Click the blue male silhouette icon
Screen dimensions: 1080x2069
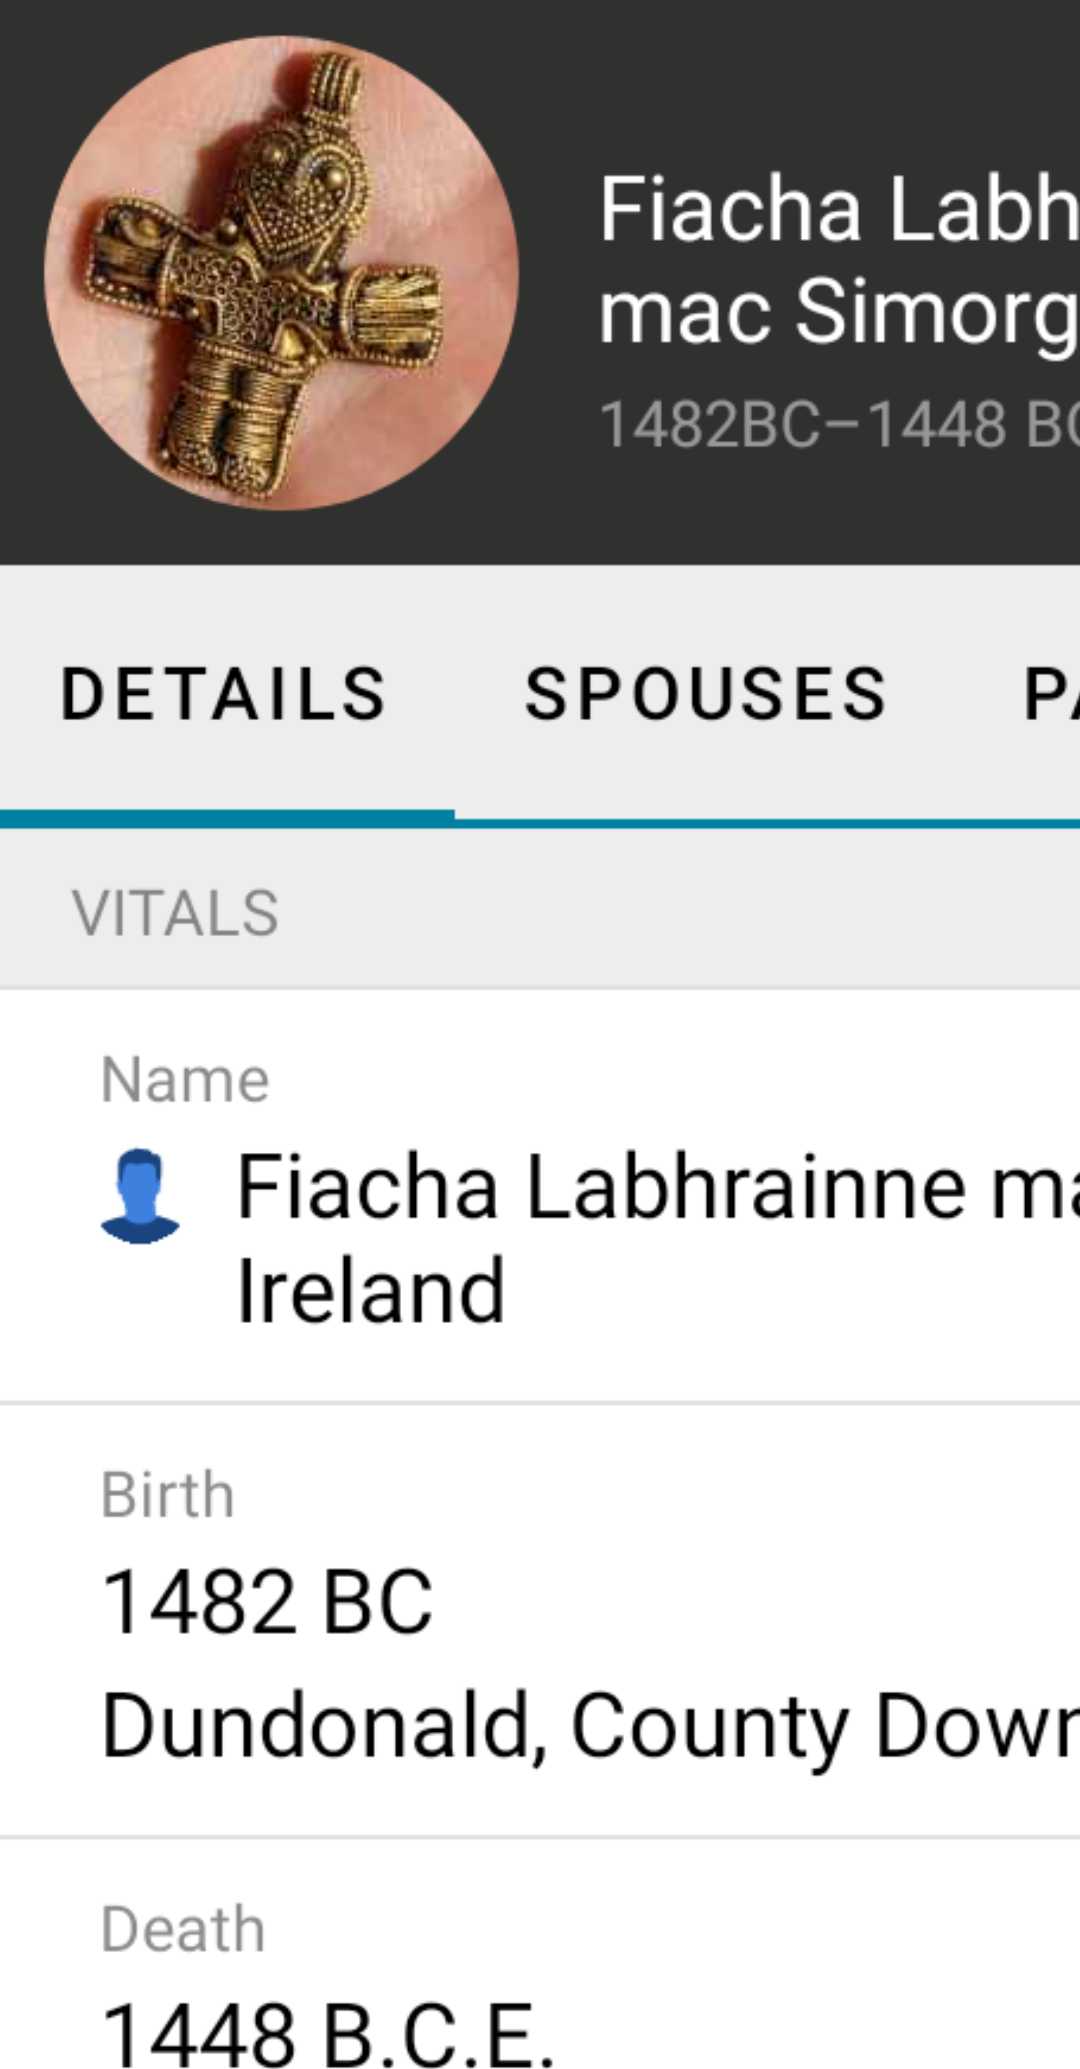[140, 1196]
